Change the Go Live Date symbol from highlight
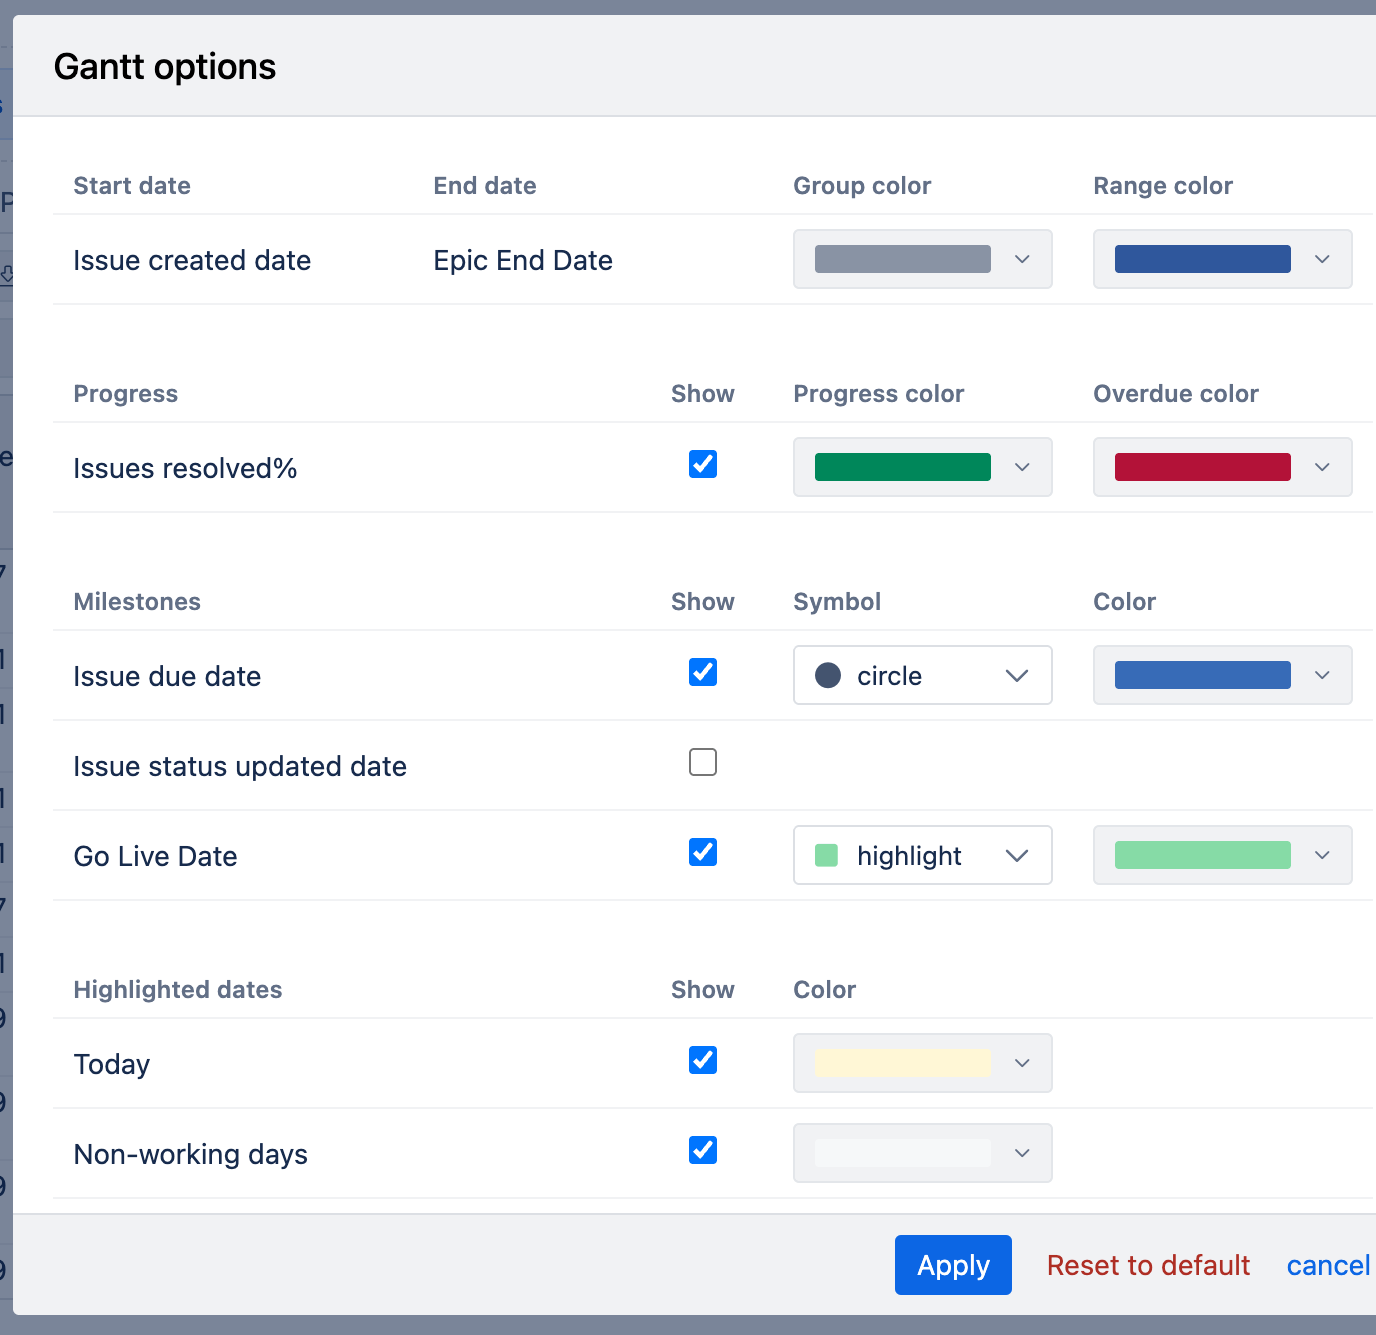The image size is (1376, 1335). (x=922, y=855)
